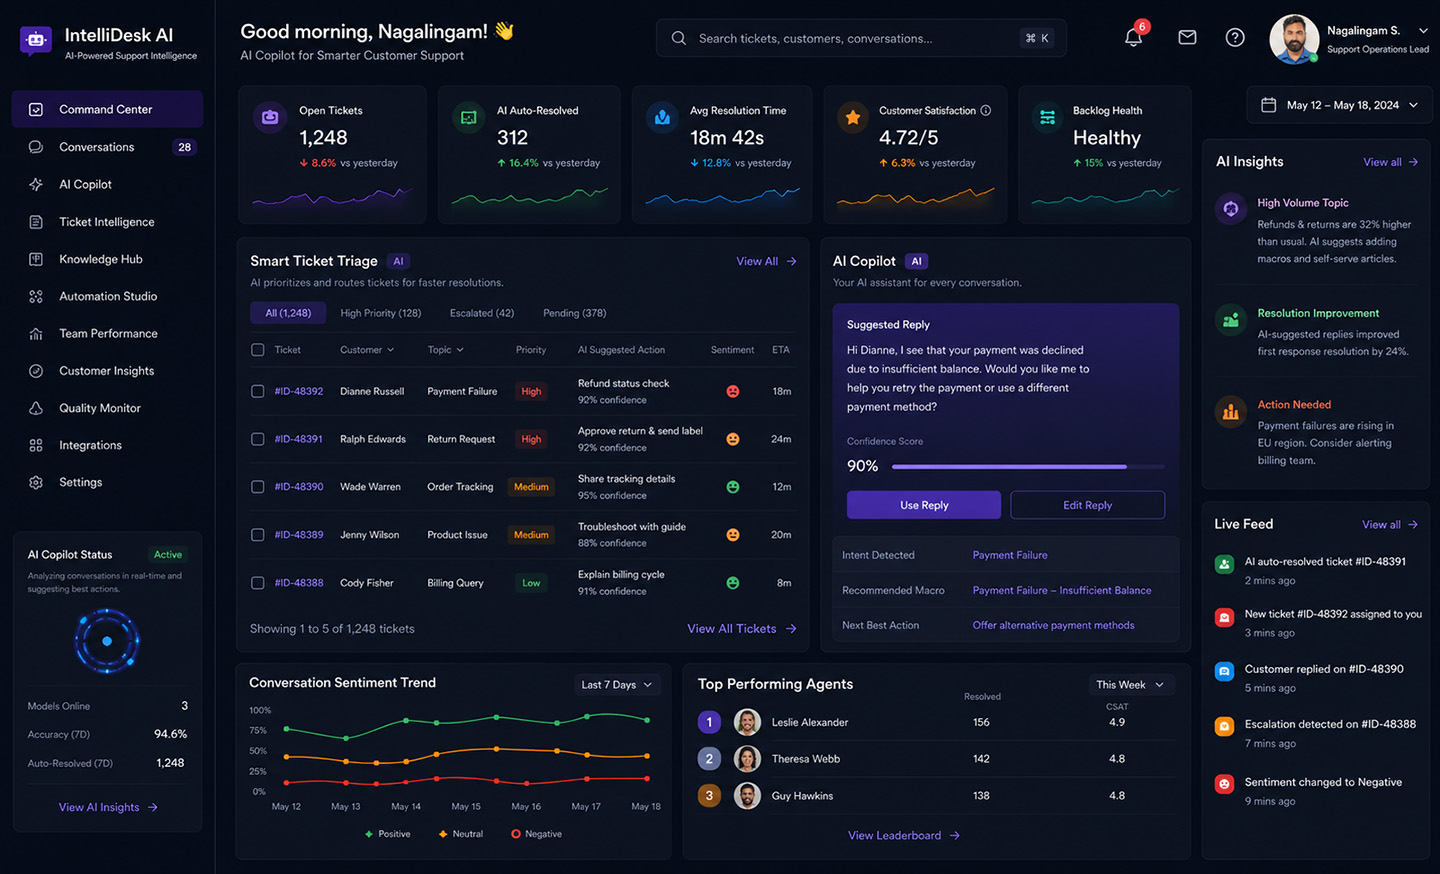Click the Confidence Score 90% progress bar

click(x=1028, y=466)
